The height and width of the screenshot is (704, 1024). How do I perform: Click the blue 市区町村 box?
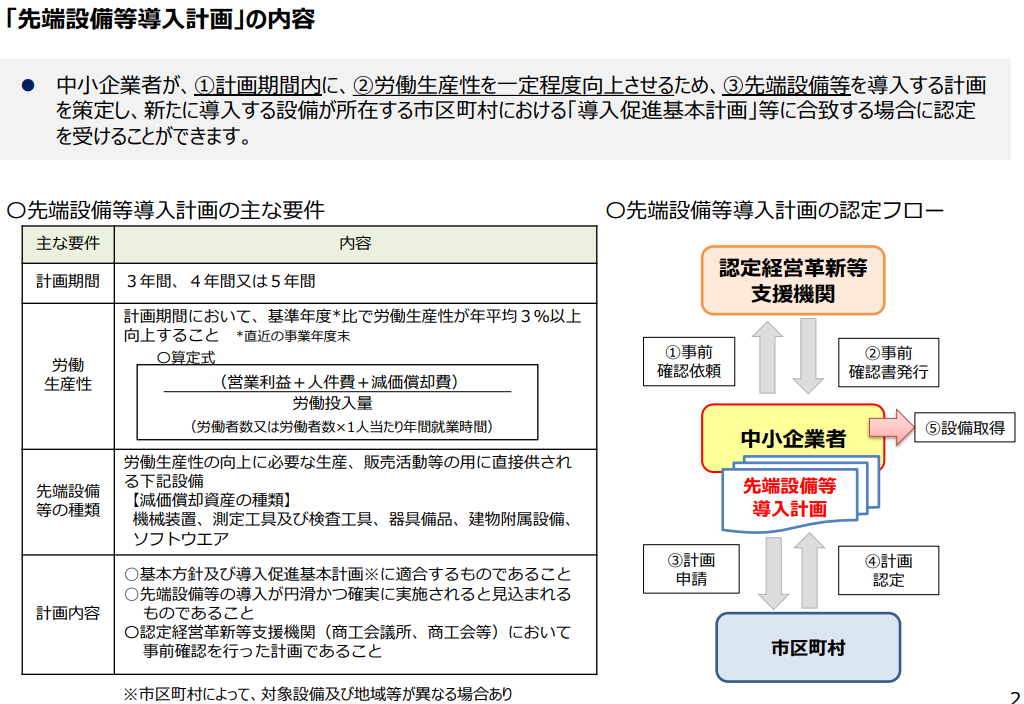point(807,647)
